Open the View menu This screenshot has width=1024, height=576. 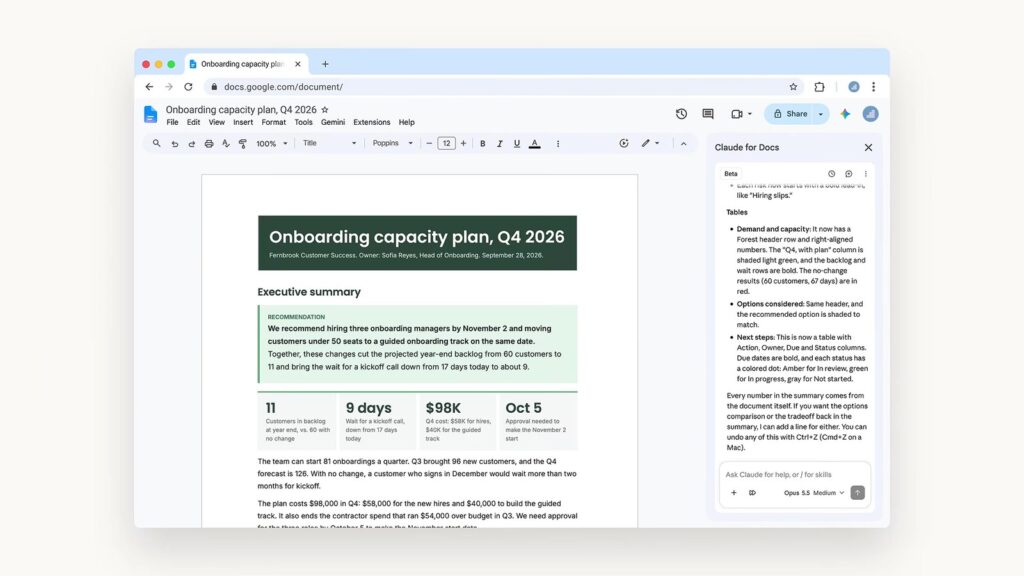pos(216,122)
